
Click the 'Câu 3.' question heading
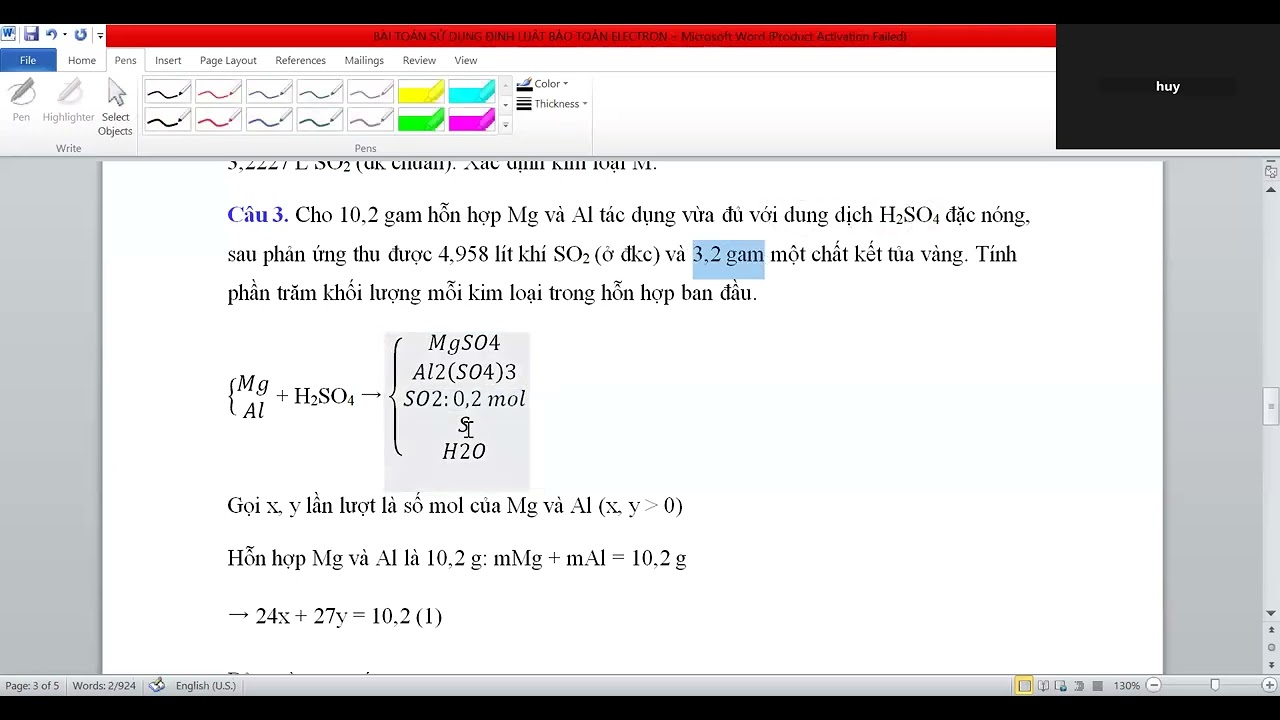point(258,215)
